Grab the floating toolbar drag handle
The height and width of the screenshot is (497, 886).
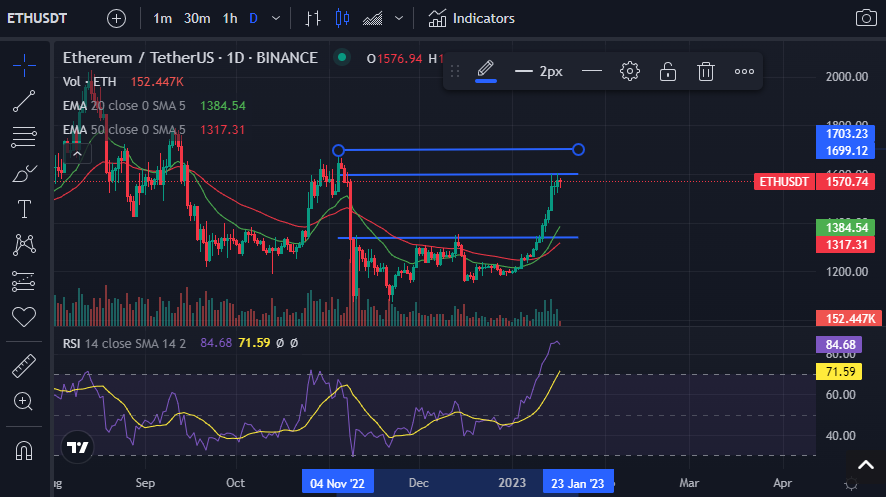tap(455, 71)
